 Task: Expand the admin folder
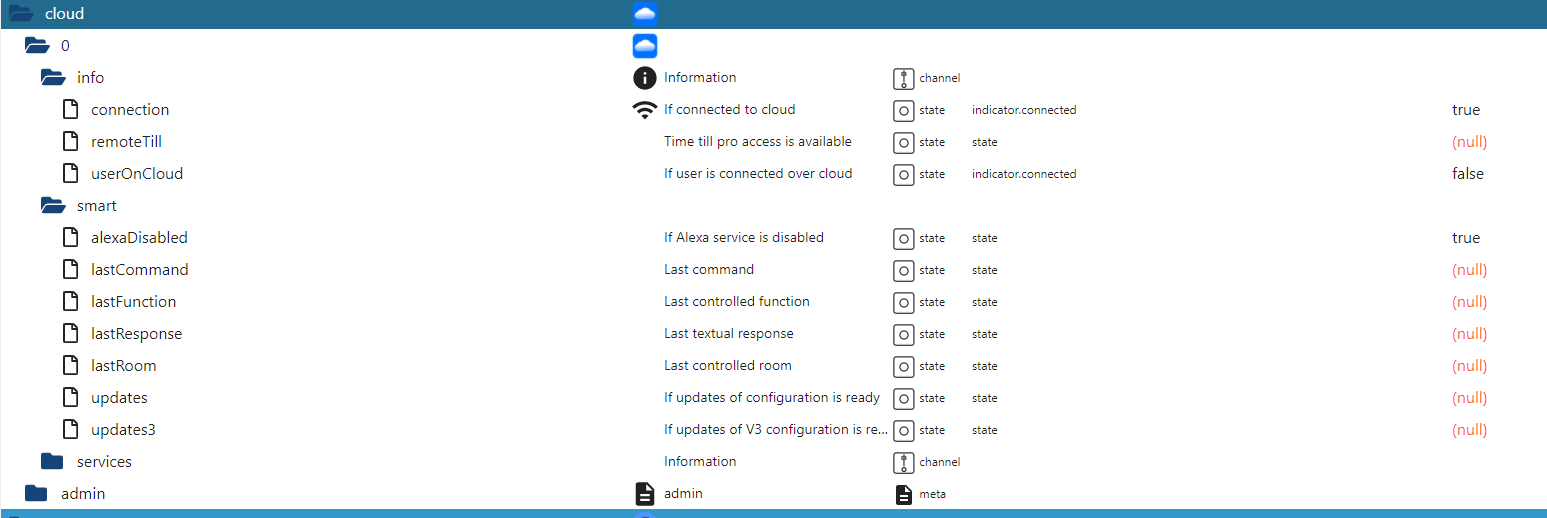36,494
